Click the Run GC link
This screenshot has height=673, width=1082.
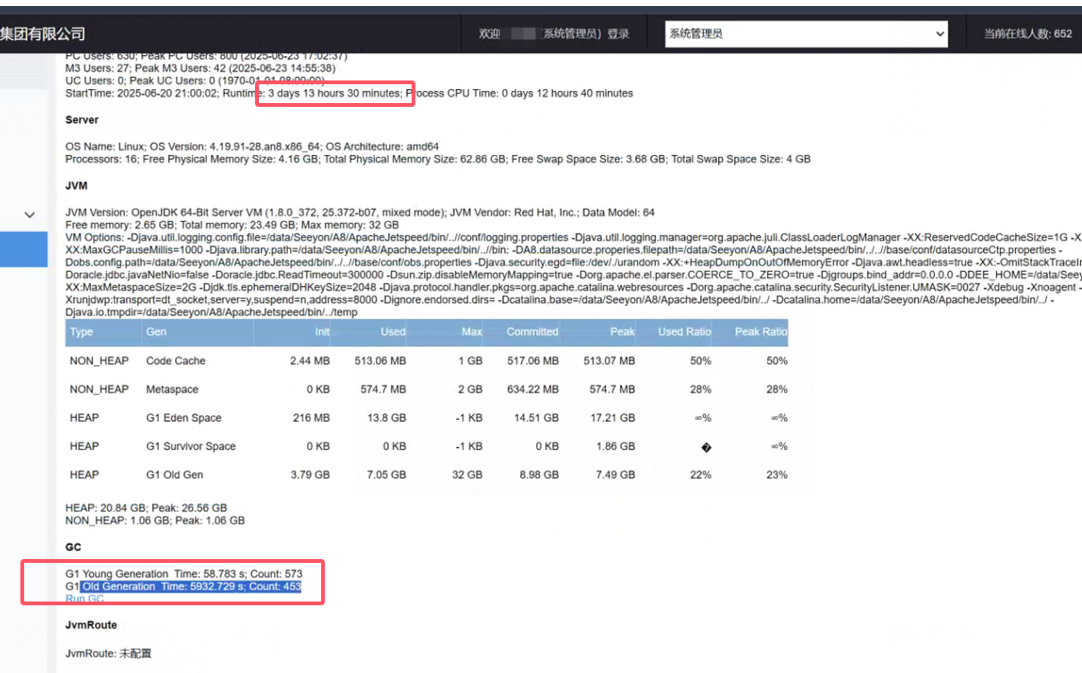(x=85, y=598)
